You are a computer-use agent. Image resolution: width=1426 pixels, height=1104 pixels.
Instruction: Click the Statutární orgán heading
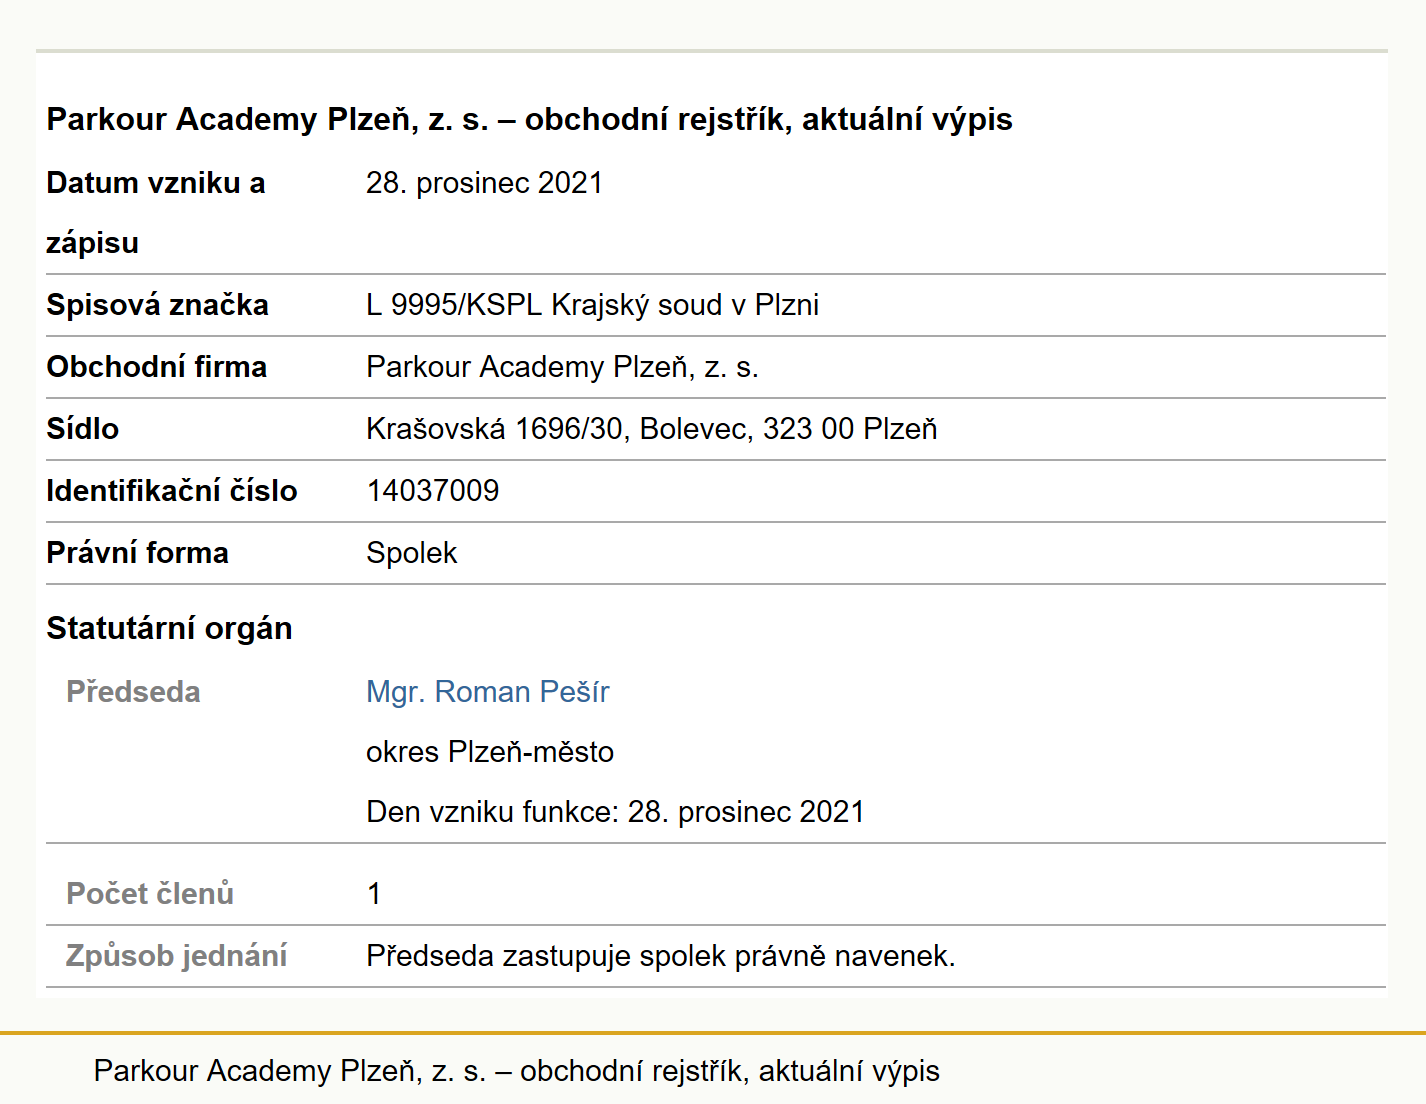tap(169, 628)
